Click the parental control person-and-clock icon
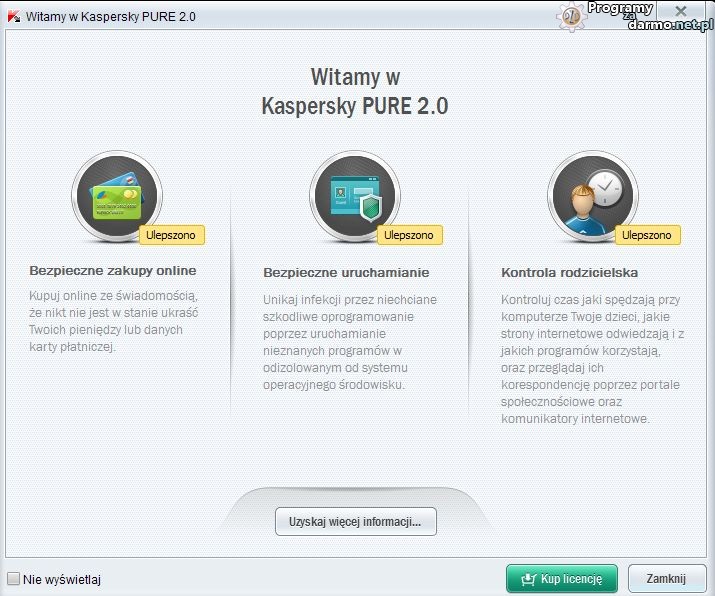This screenshot has width=715, height=596. pos(593,196)
